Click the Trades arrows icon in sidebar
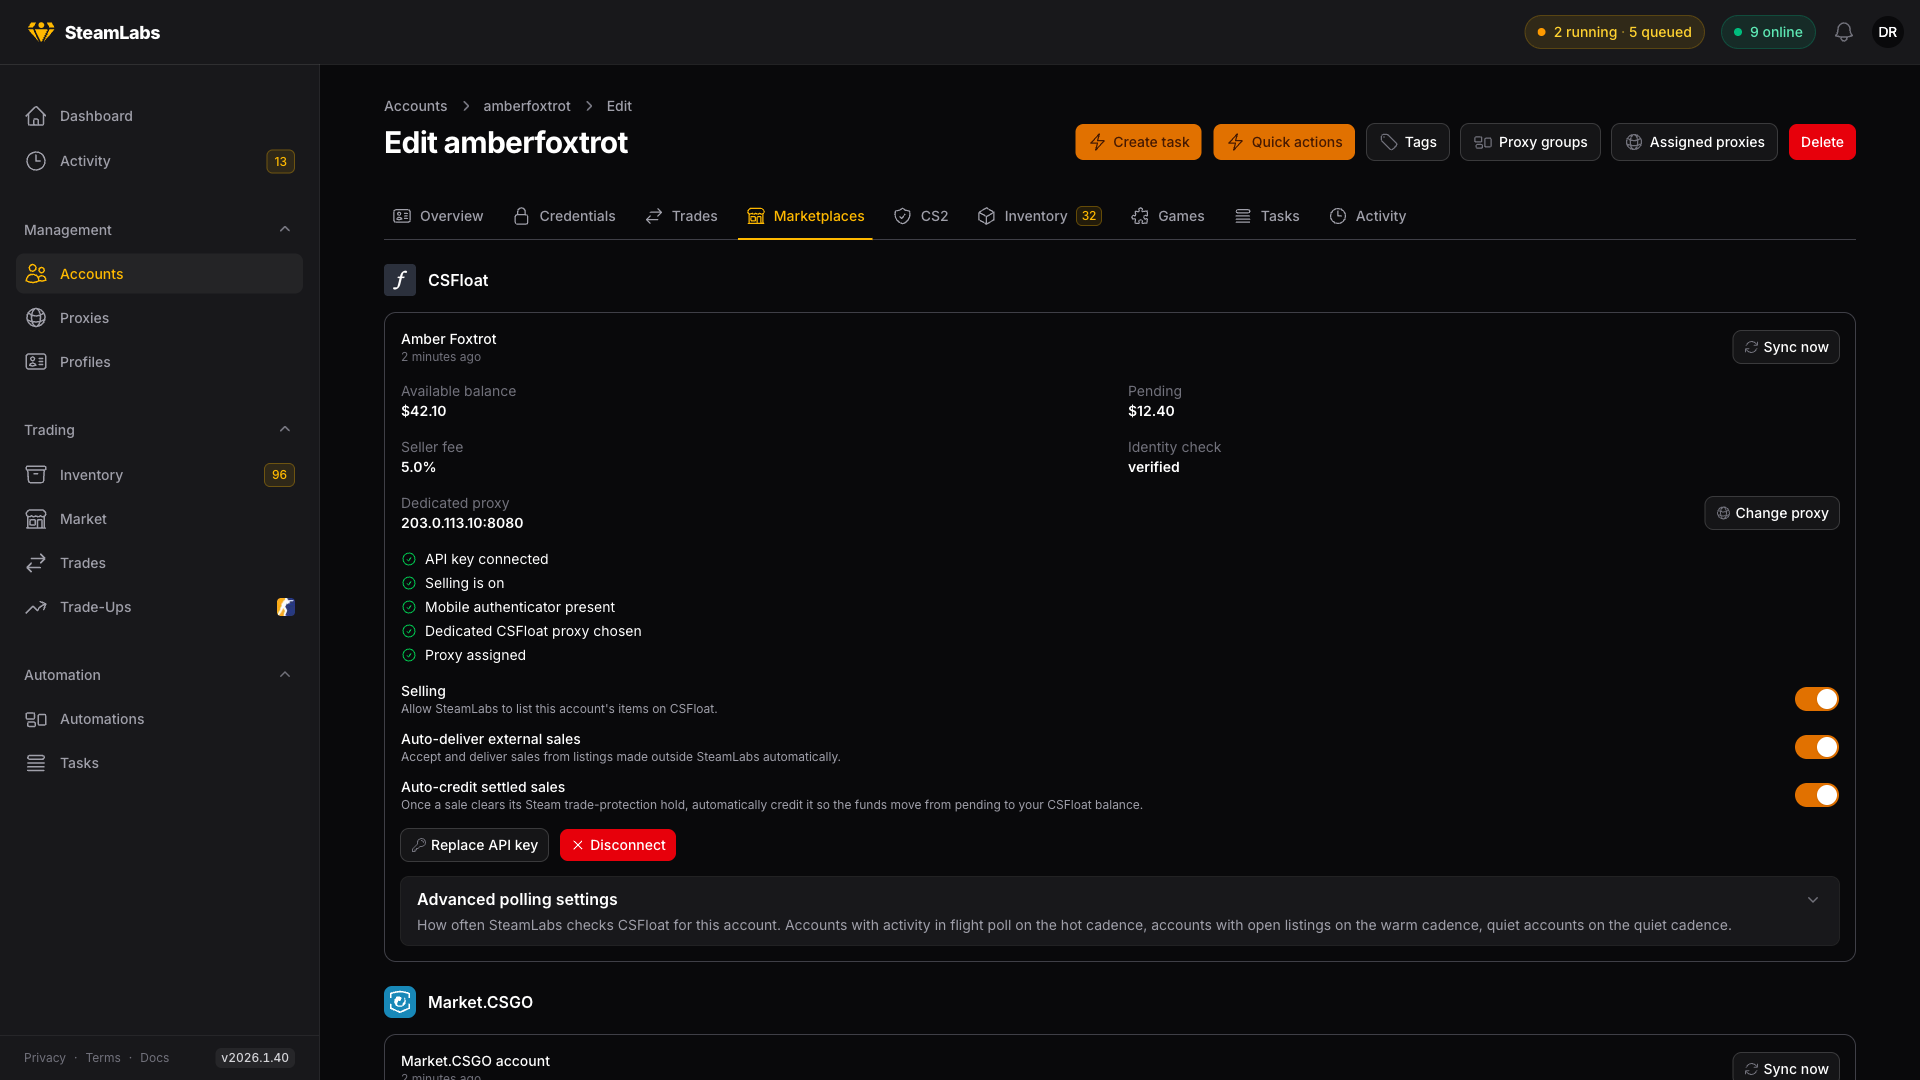Image resolution: width=1920 pixels, height=1080 pixels. click(36, 563)
